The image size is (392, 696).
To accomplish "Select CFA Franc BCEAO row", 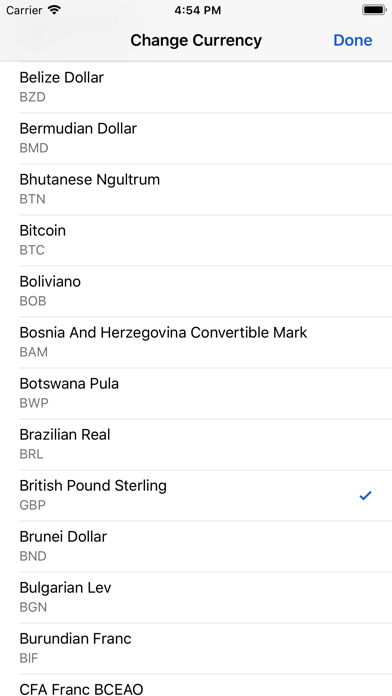I will (x=196, y=685).
